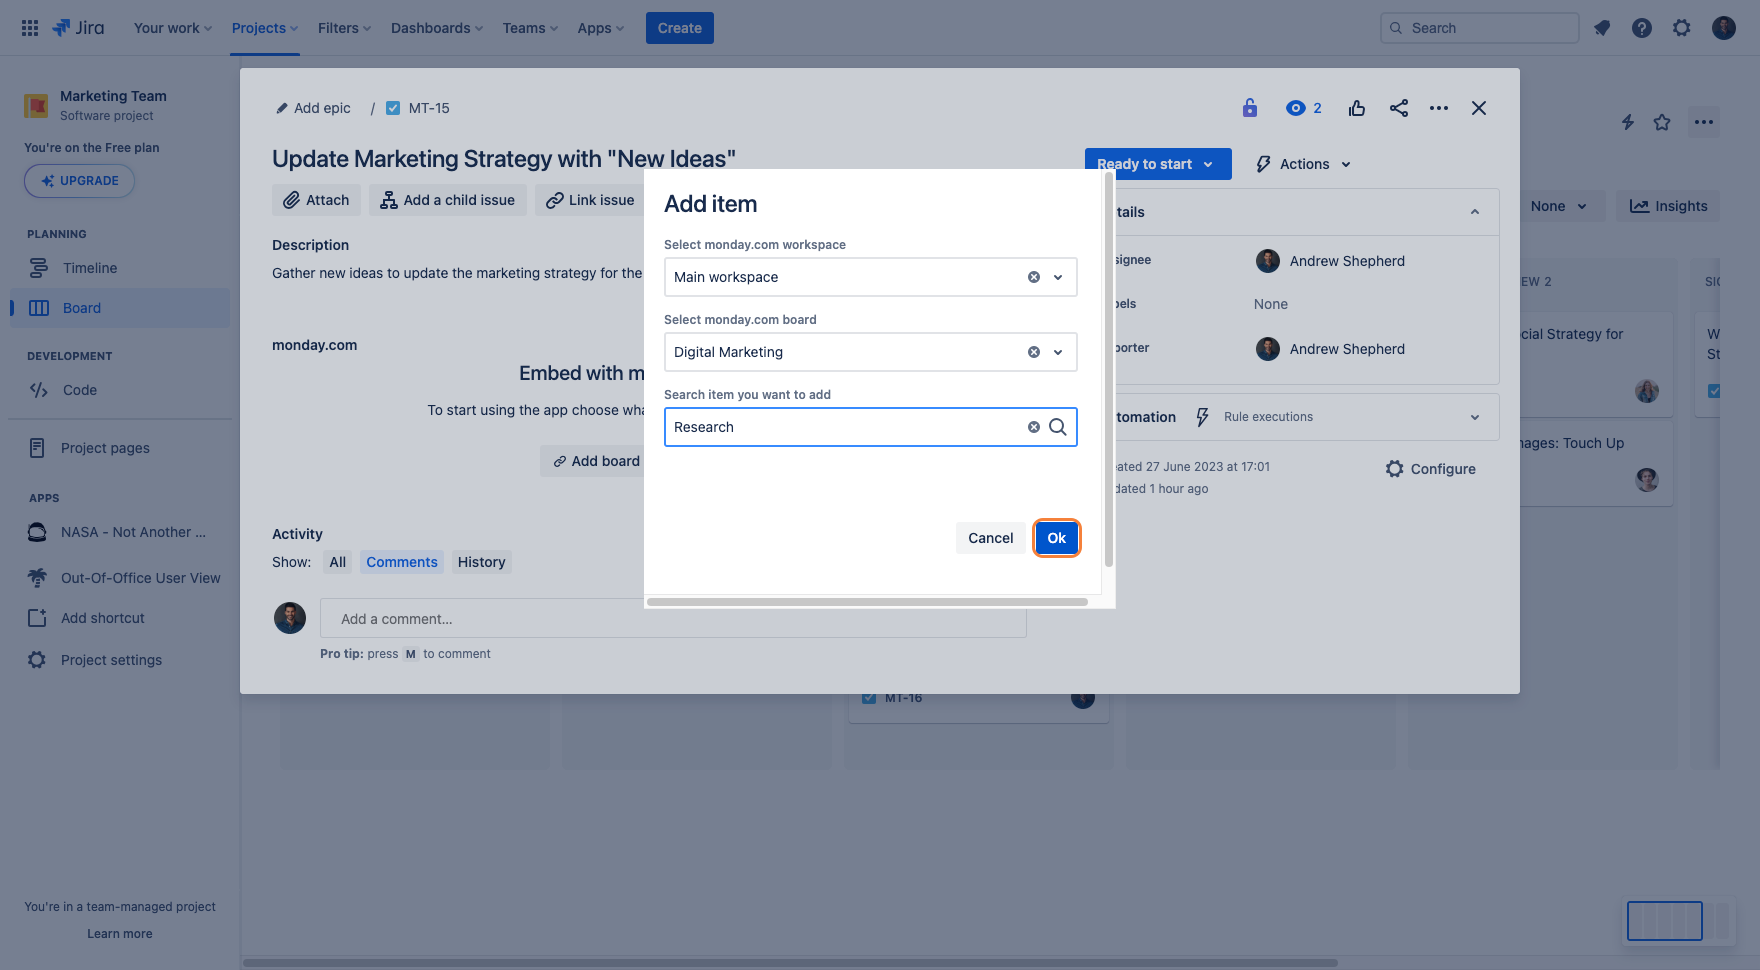Click the Attach button
This screenshot has width=1760, height=970.
pos(316,200)
